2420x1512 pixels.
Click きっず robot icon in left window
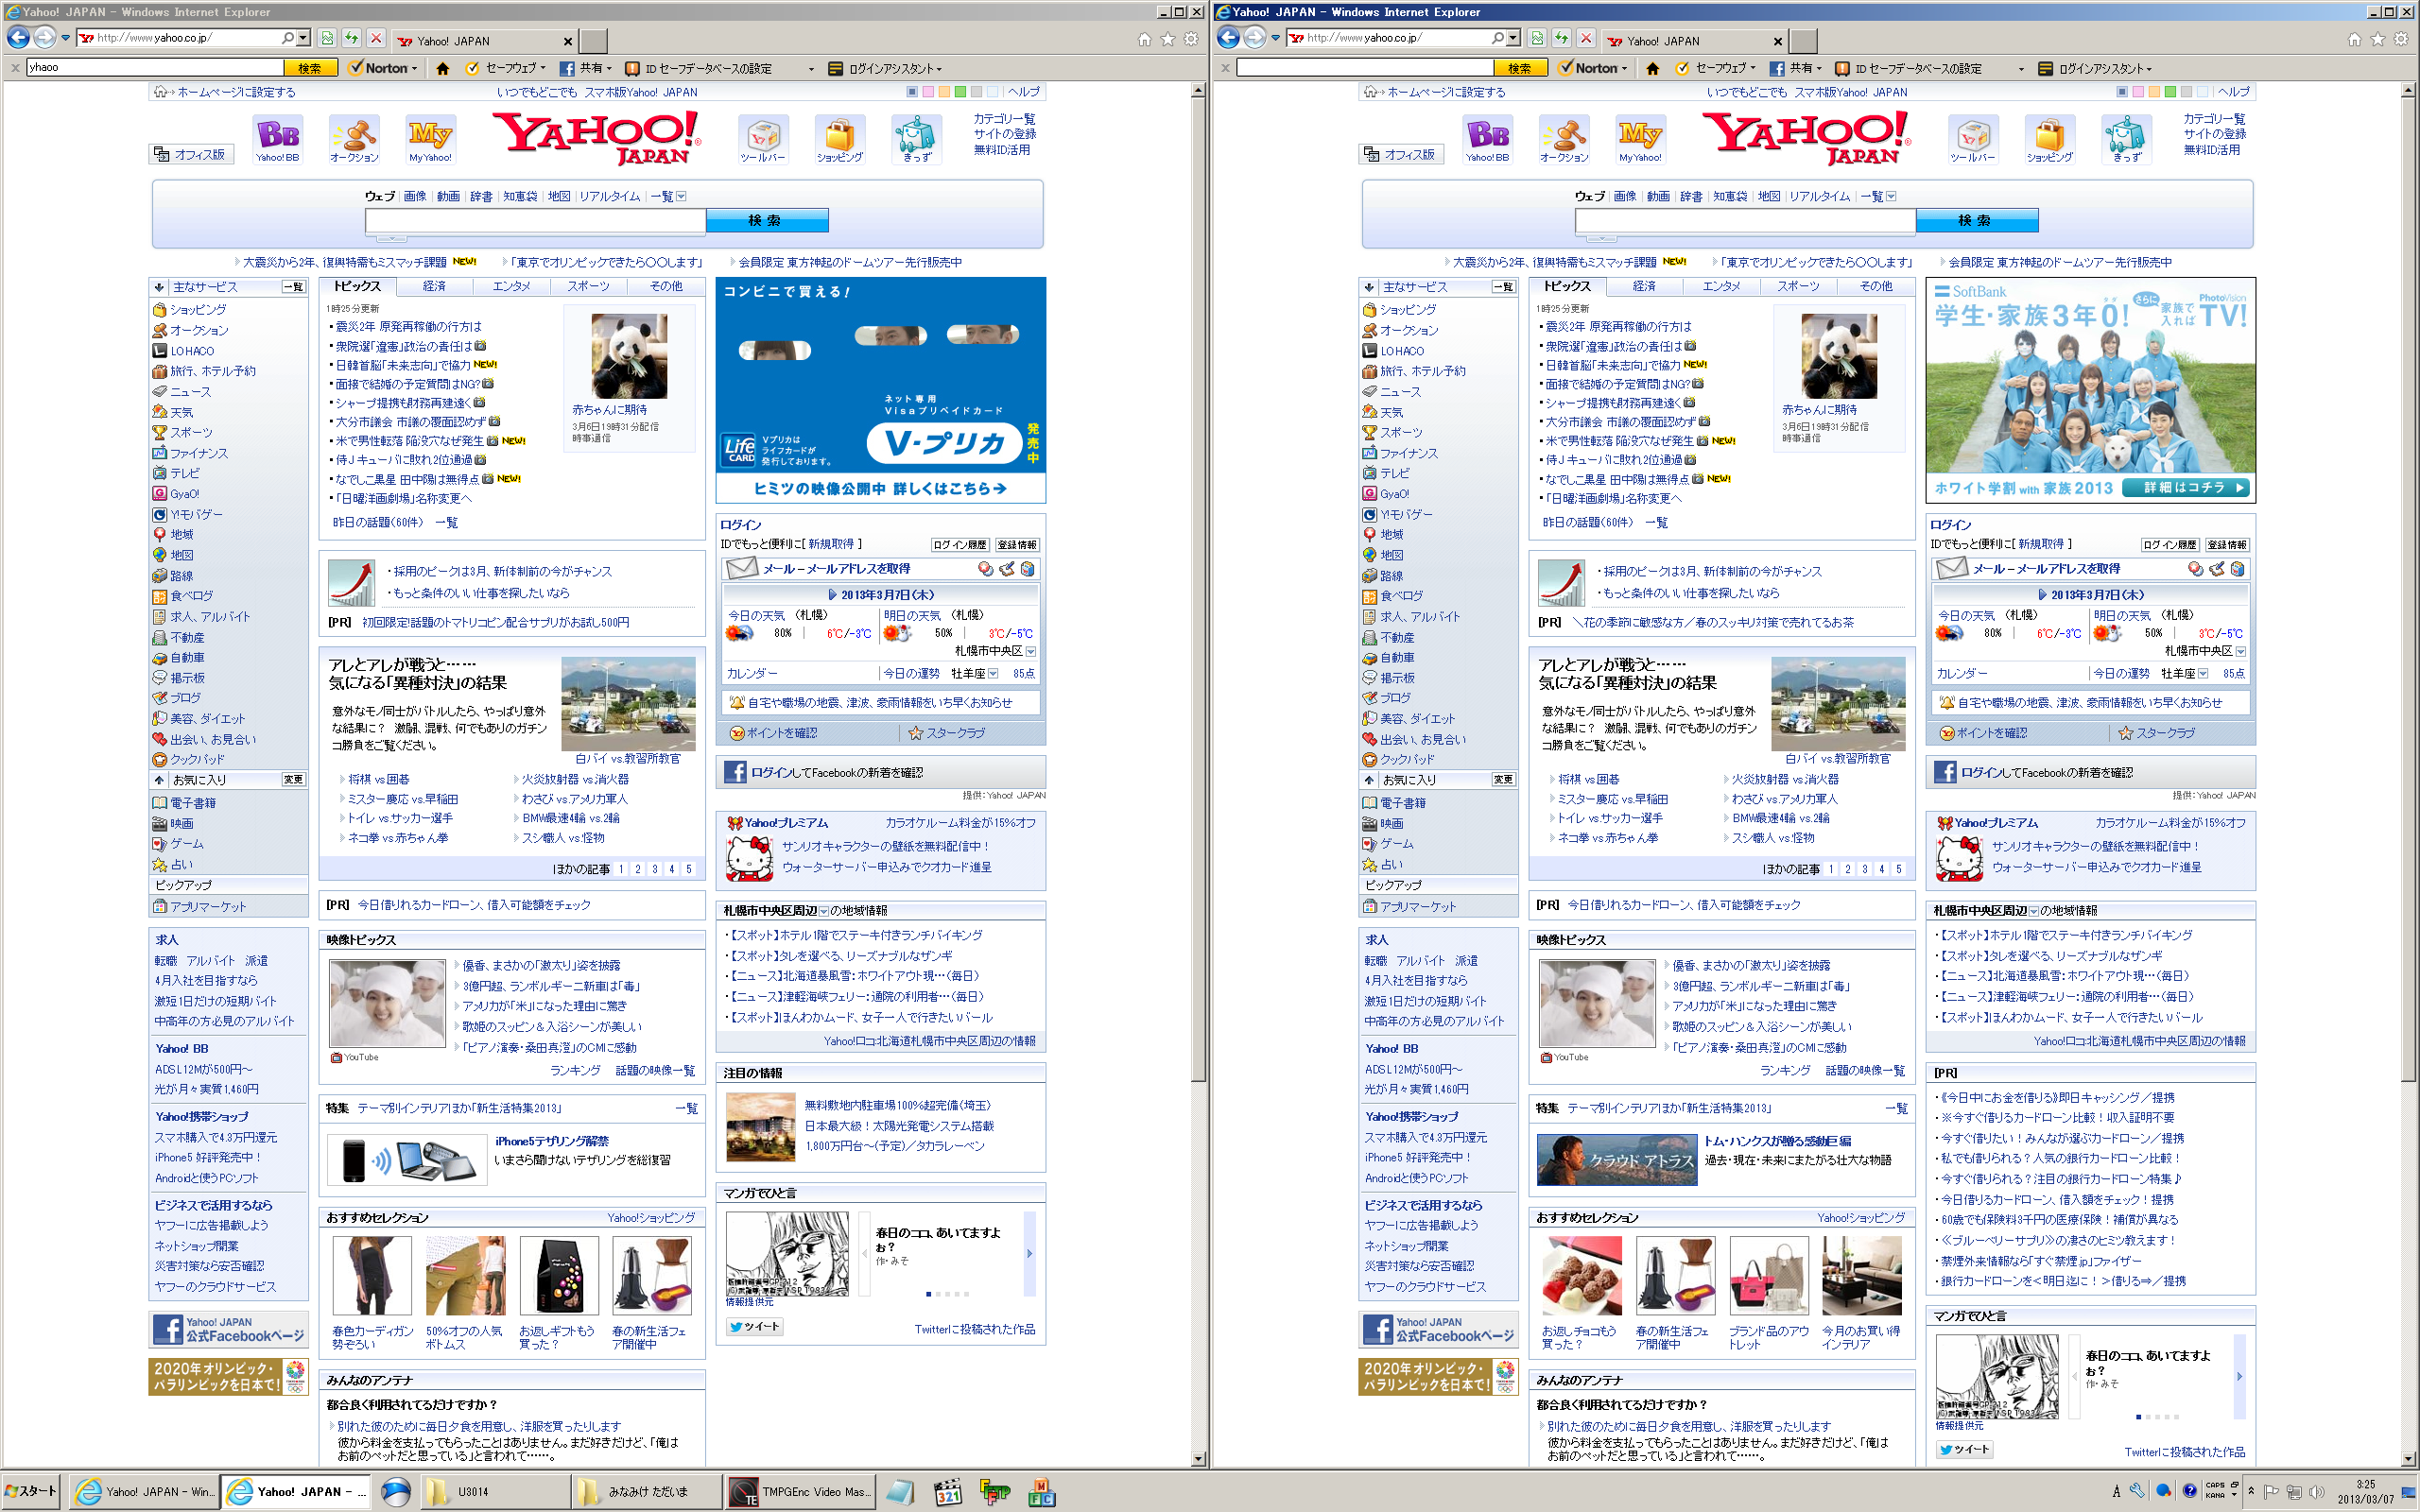click(x=916, y=139)
